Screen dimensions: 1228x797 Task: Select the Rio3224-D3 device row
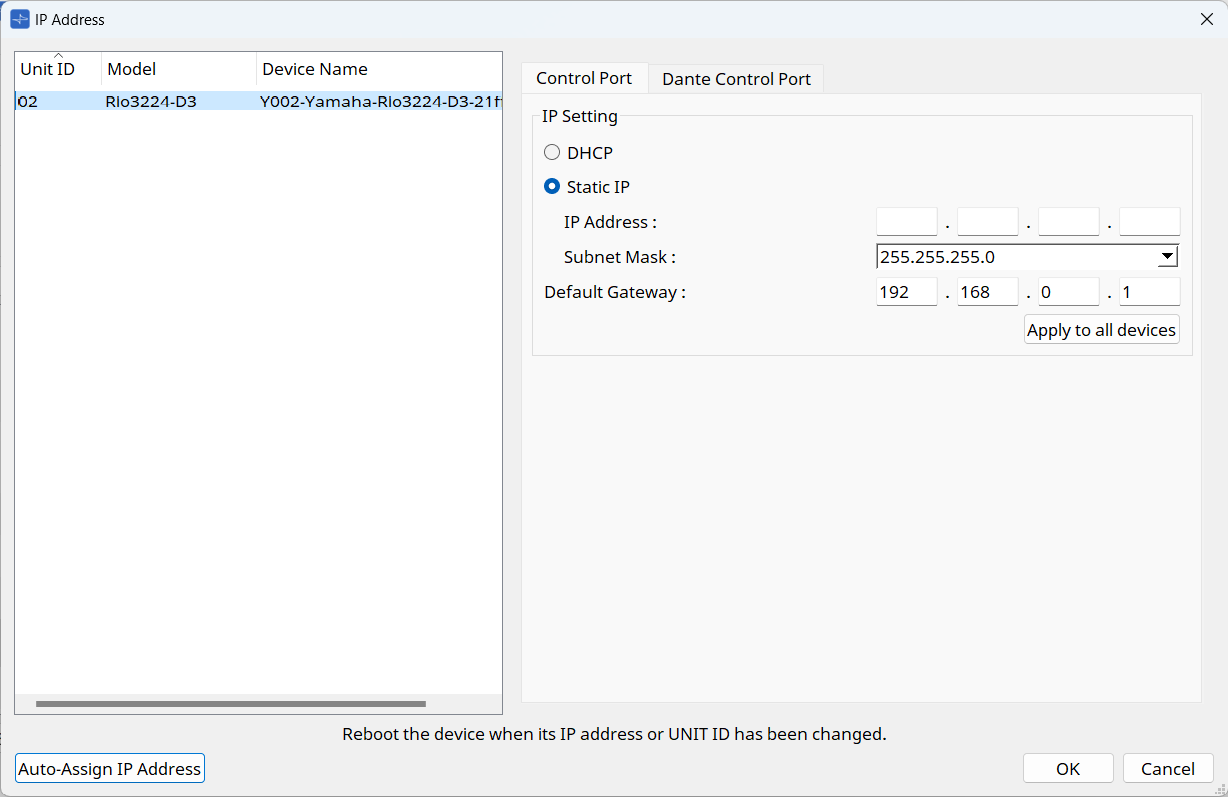tap(258, 101)
